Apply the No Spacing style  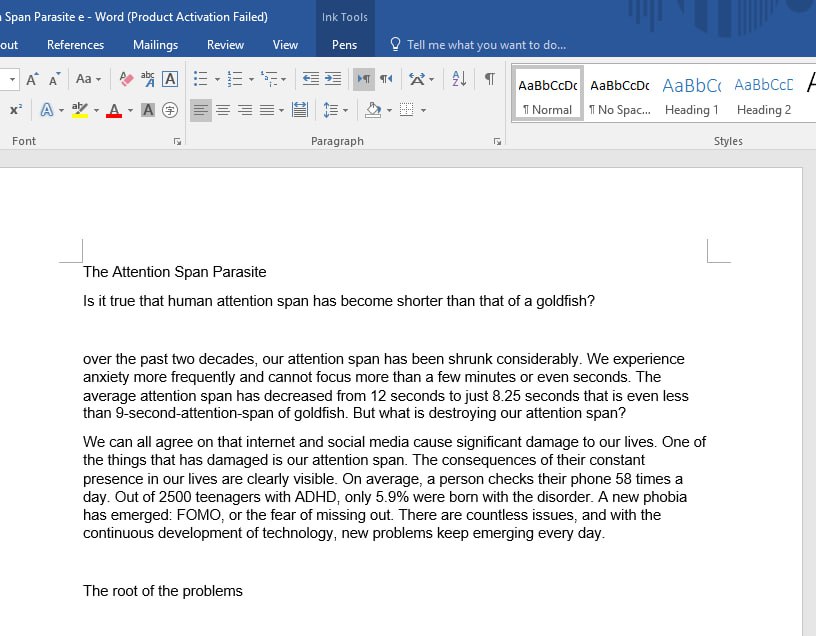[x=619, y=96]
